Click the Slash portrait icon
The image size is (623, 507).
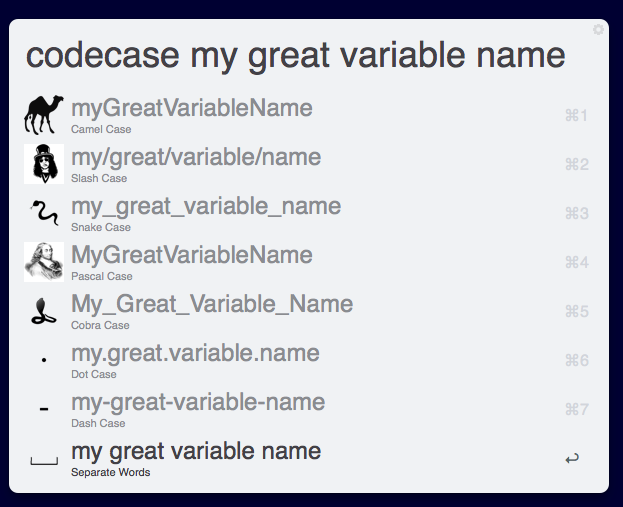click(x=44, y=164)
